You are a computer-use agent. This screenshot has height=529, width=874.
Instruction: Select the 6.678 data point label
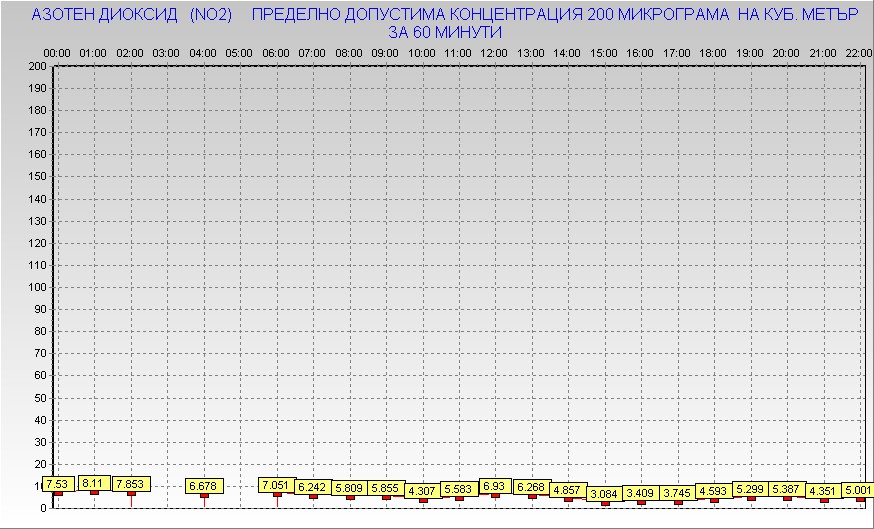click(x=204, y=486)
